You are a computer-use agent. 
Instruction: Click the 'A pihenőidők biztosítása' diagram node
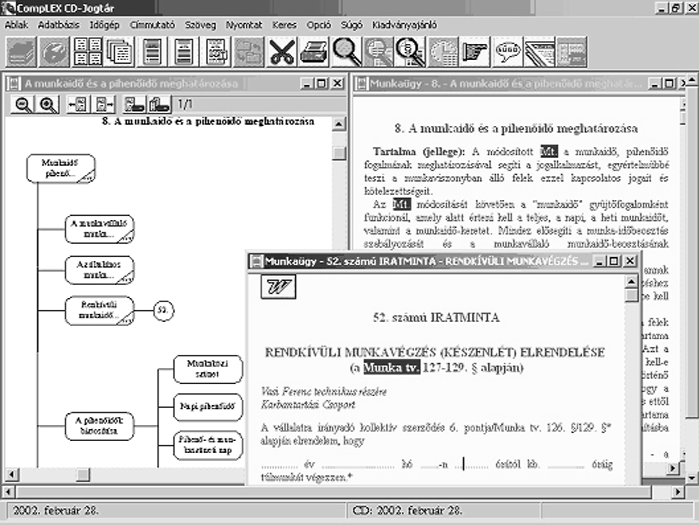(x=99, y=426)
